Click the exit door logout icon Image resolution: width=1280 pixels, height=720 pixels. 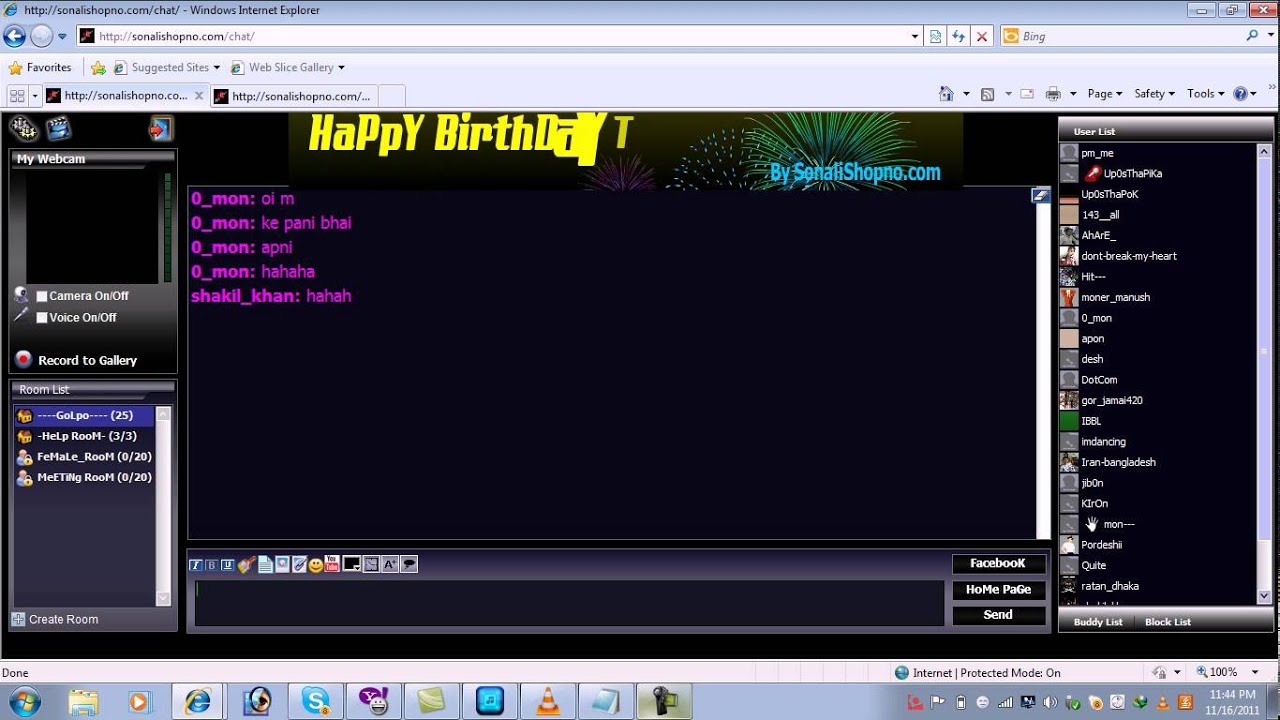(160, 128)
